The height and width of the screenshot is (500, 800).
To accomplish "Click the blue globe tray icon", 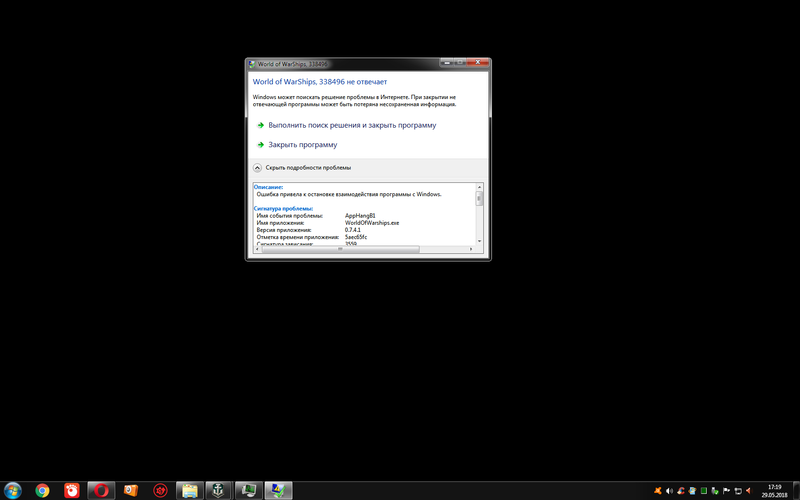I will [x=692, y=491].
